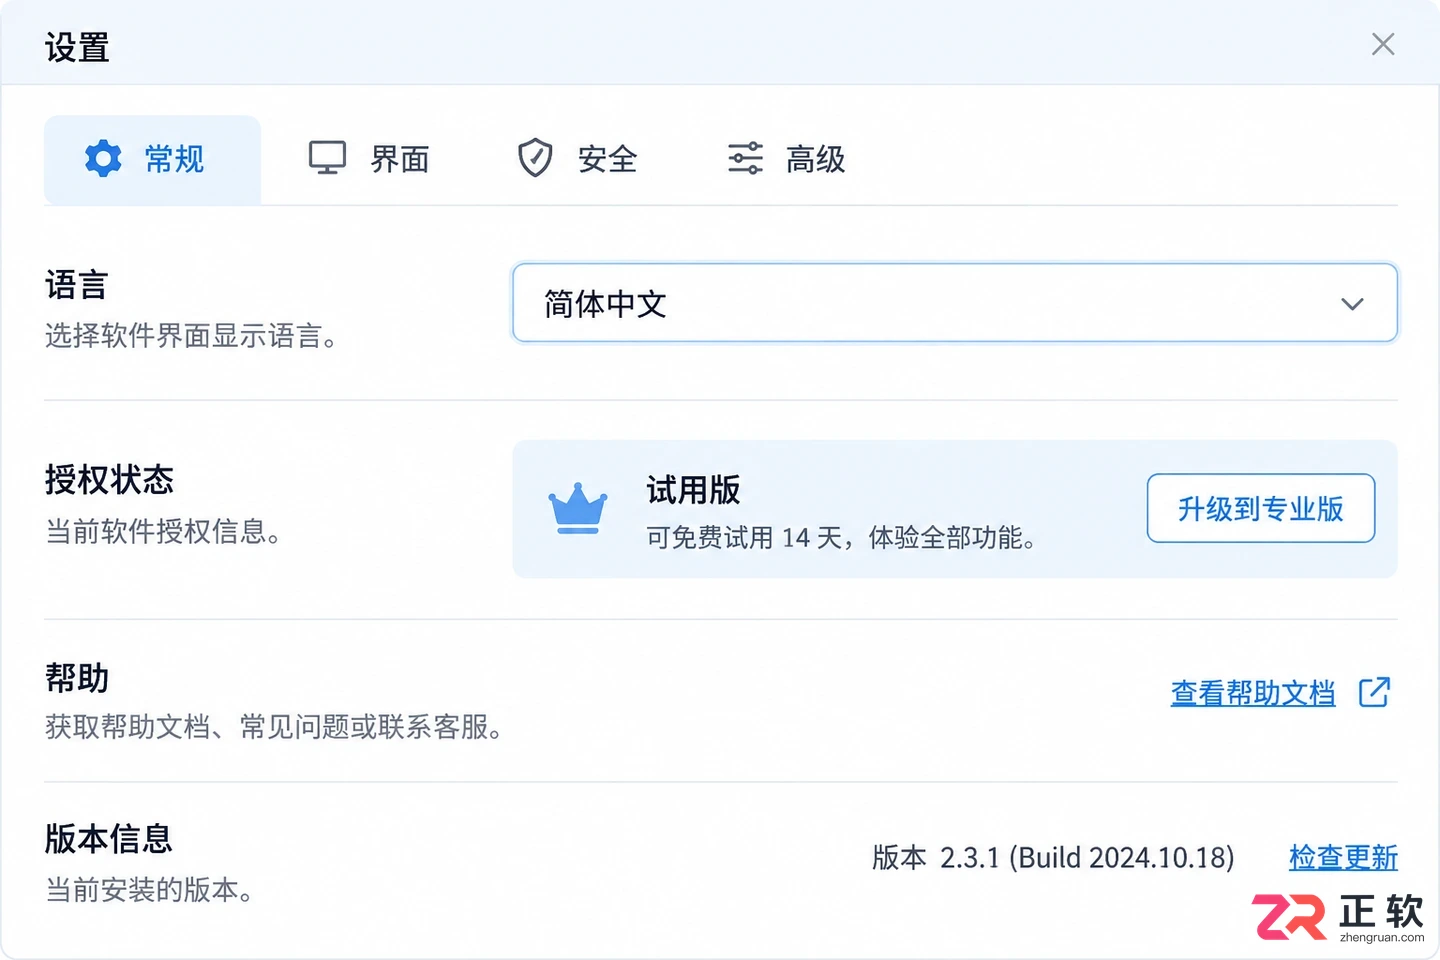Click the 选择软件界面显示语言 description
The width and height of the screenshot is (1440, 960).
(191, 336)
